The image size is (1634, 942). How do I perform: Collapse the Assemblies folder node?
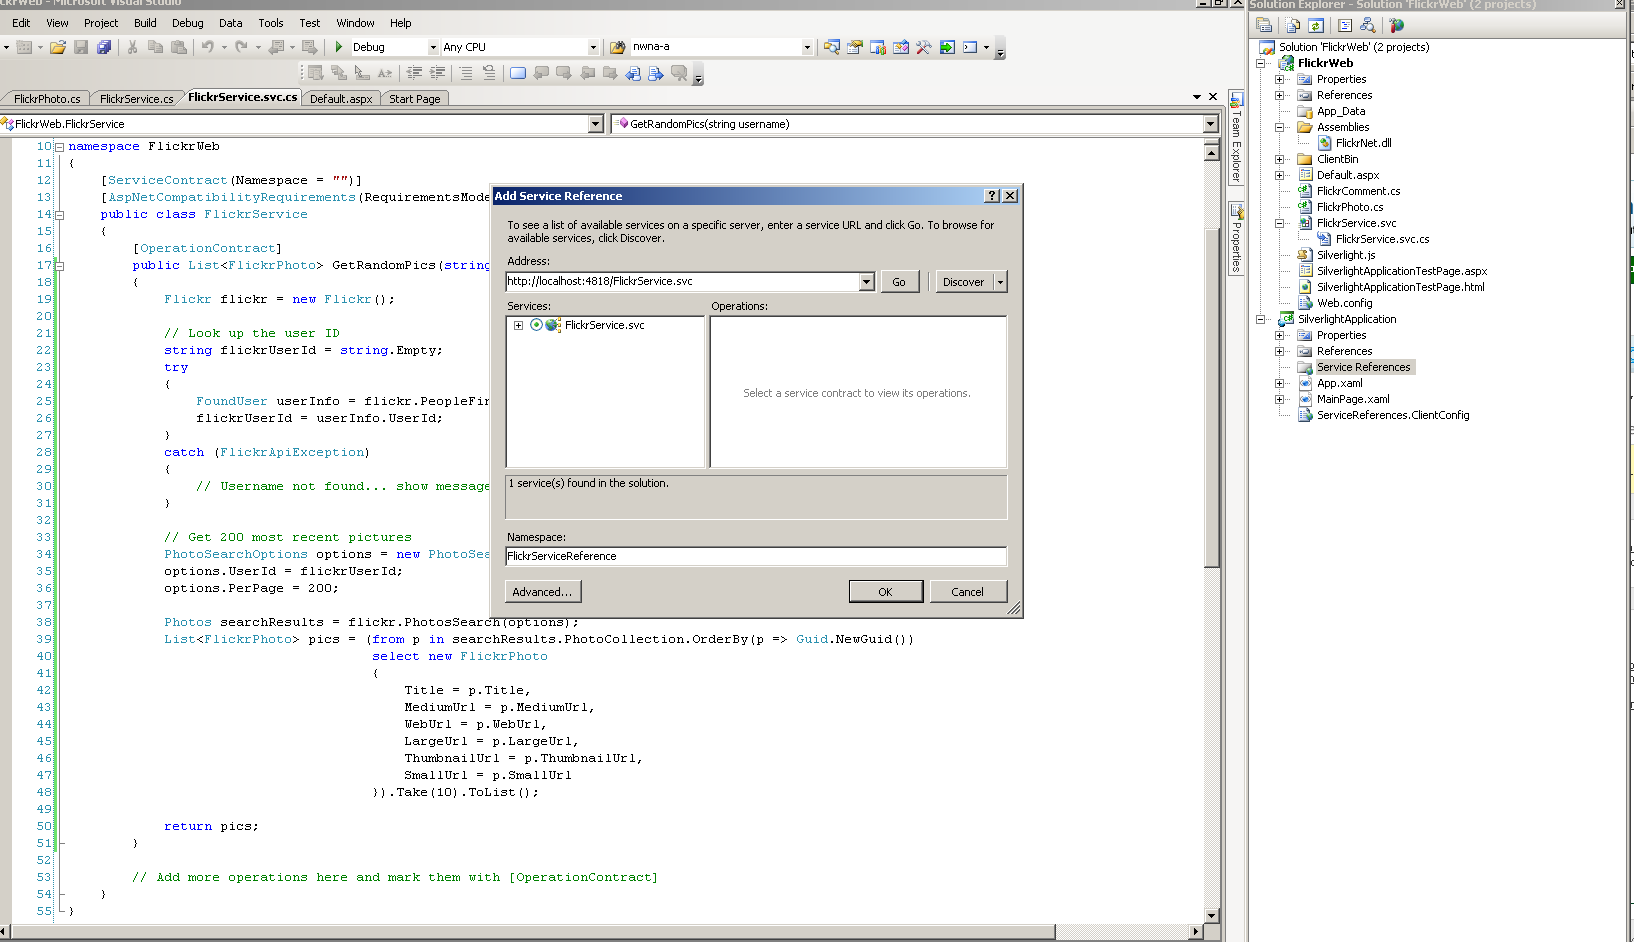point(1279,127)
